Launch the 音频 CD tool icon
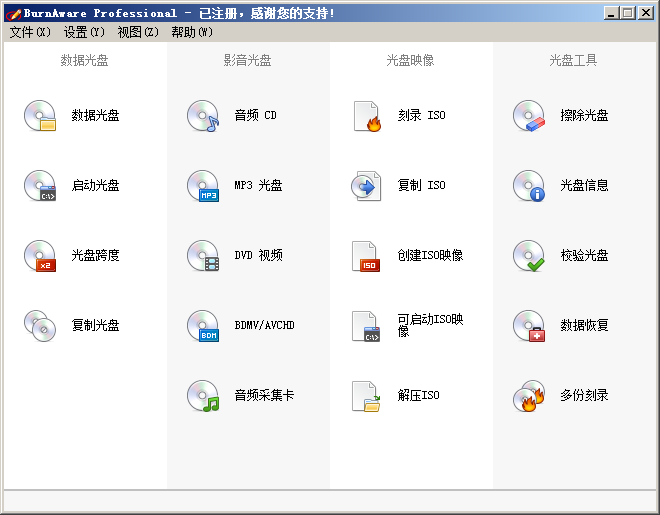Image resolution: width=660 pixels, height=515 pixels. point(203,116)
